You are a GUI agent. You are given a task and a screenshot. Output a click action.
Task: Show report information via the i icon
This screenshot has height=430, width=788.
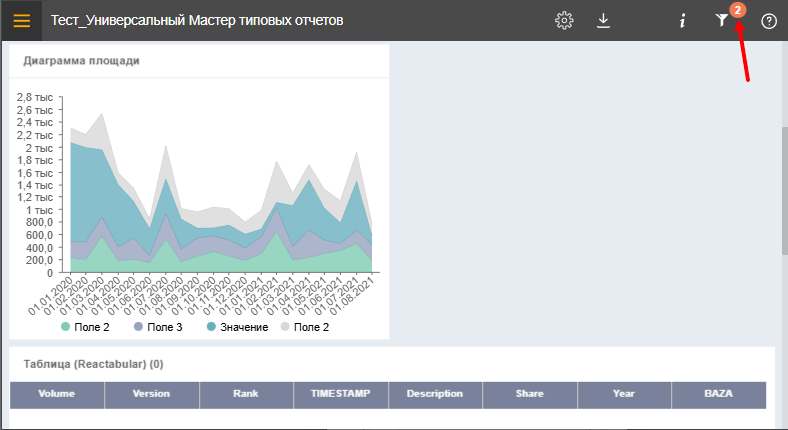pos(682,20)
